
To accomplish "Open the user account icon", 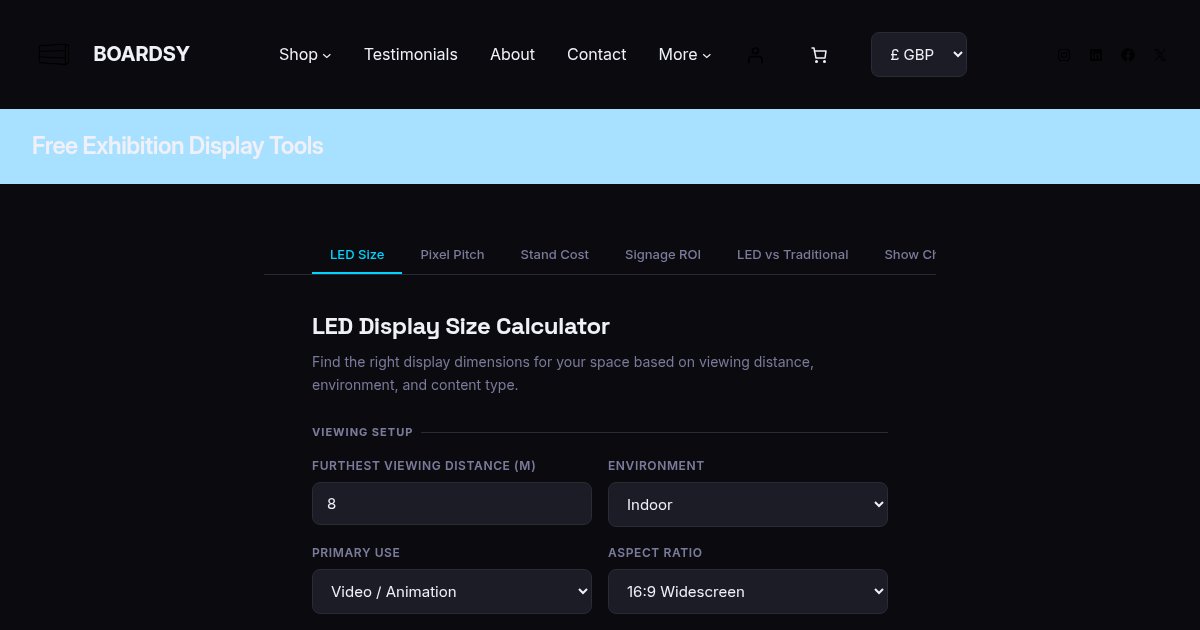I will (x=755, y=55).
